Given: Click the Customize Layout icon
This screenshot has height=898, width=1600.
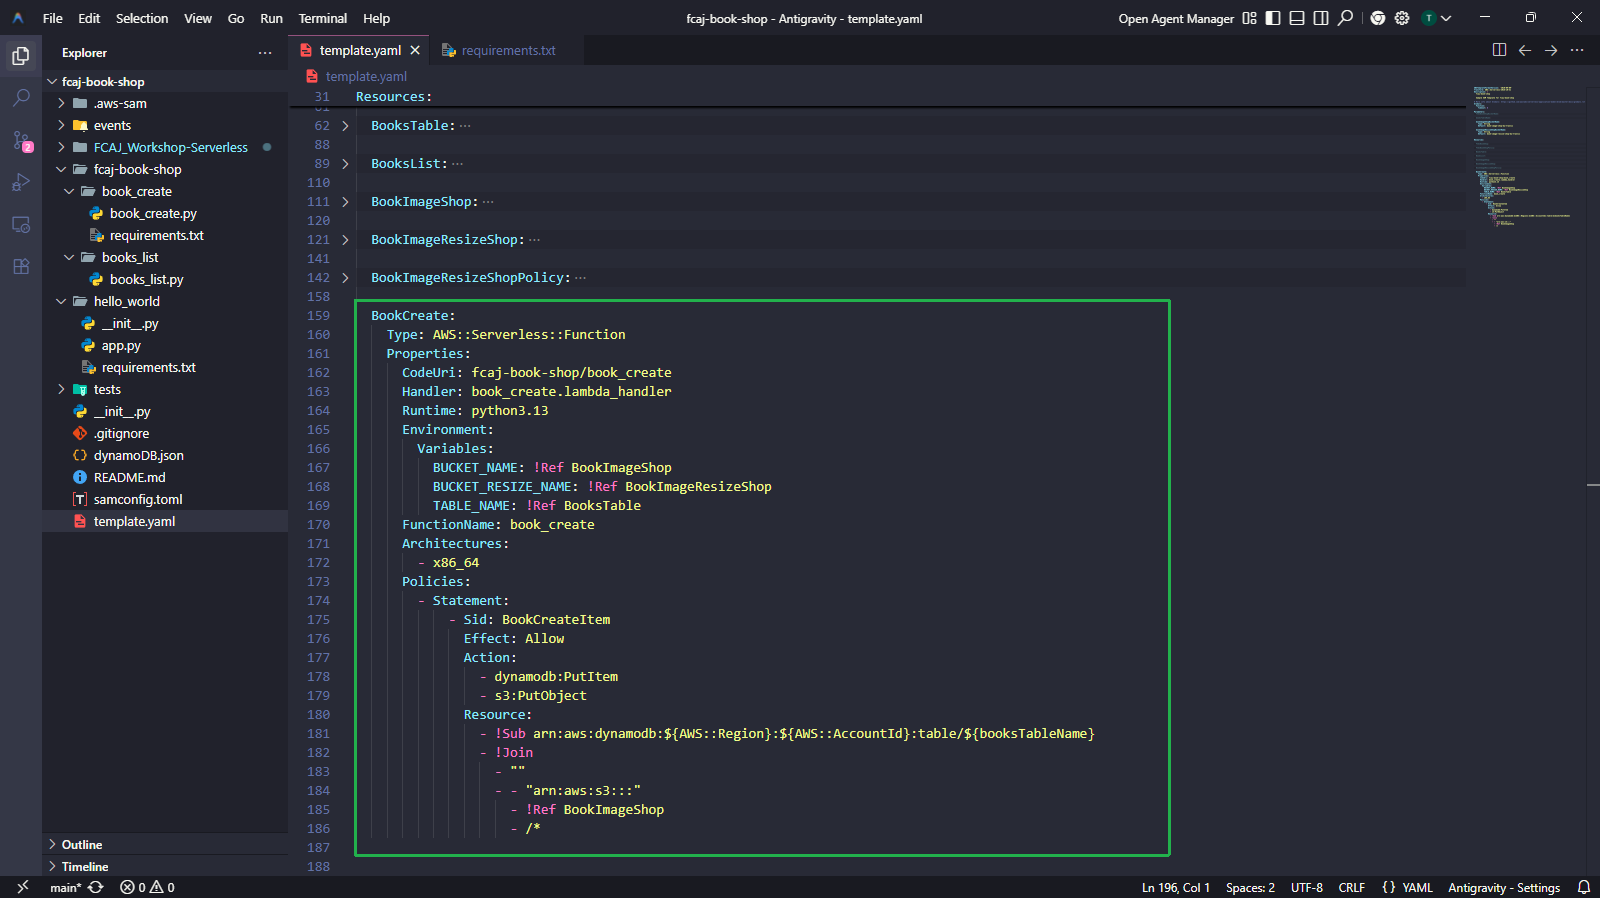Looking at the screenshot, I should pos(1249,18).
